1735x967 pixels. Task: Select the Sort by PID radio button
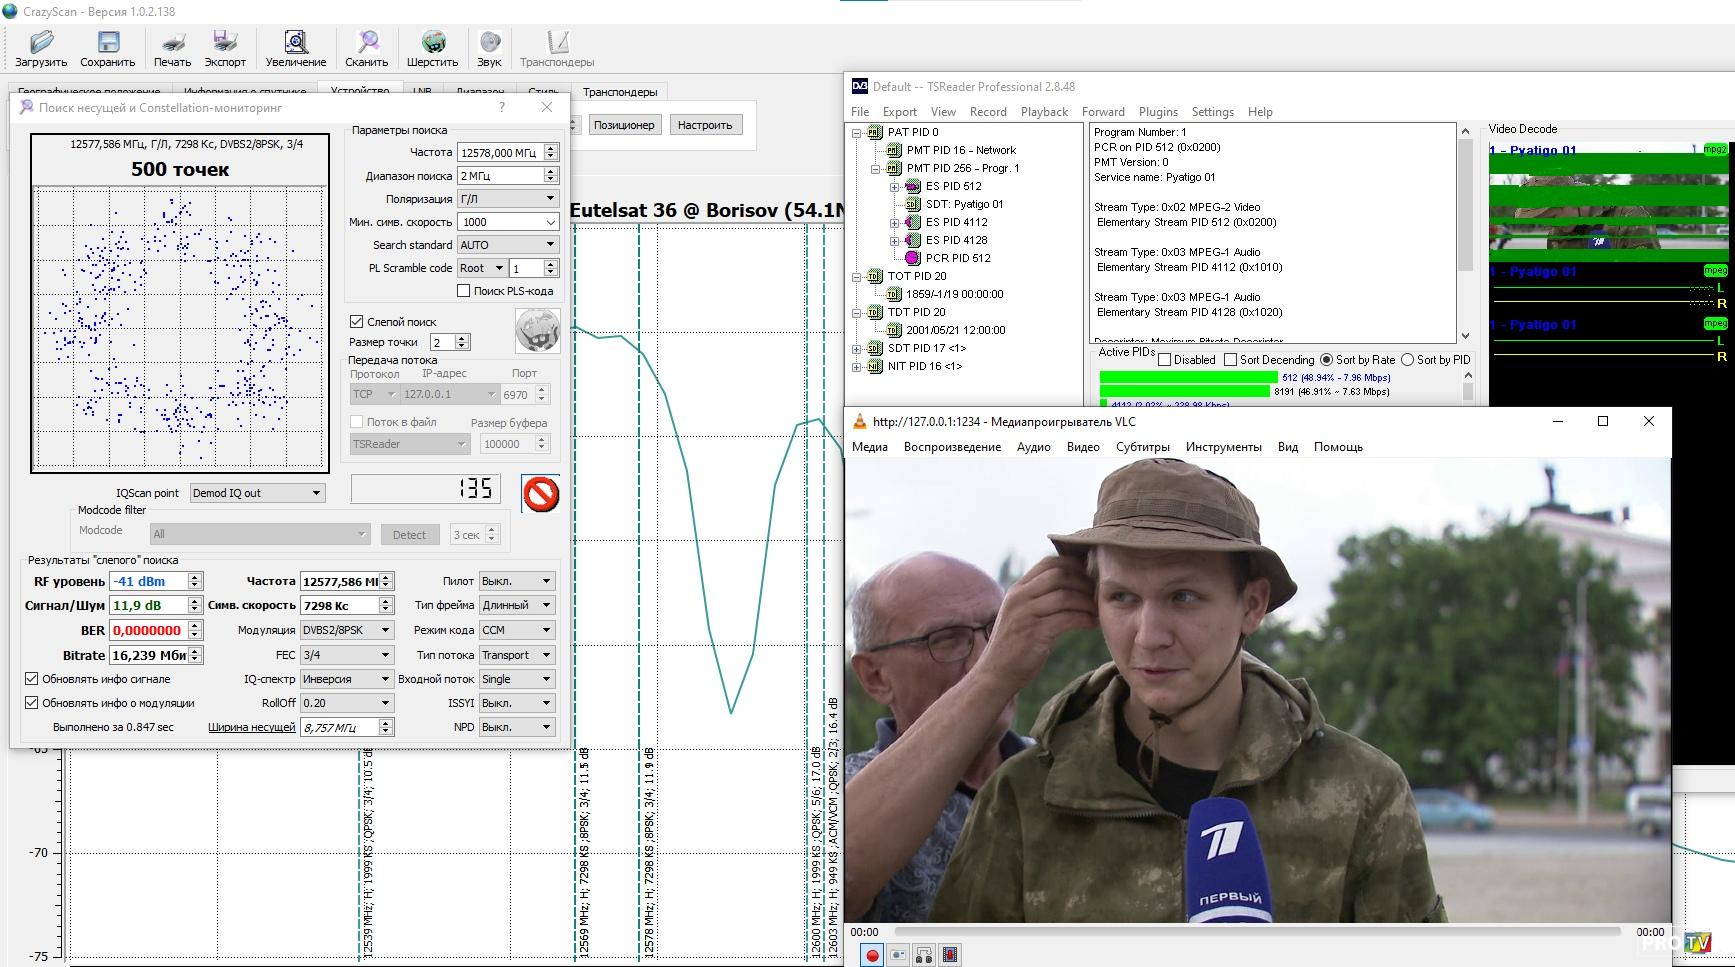(1407, 360)
